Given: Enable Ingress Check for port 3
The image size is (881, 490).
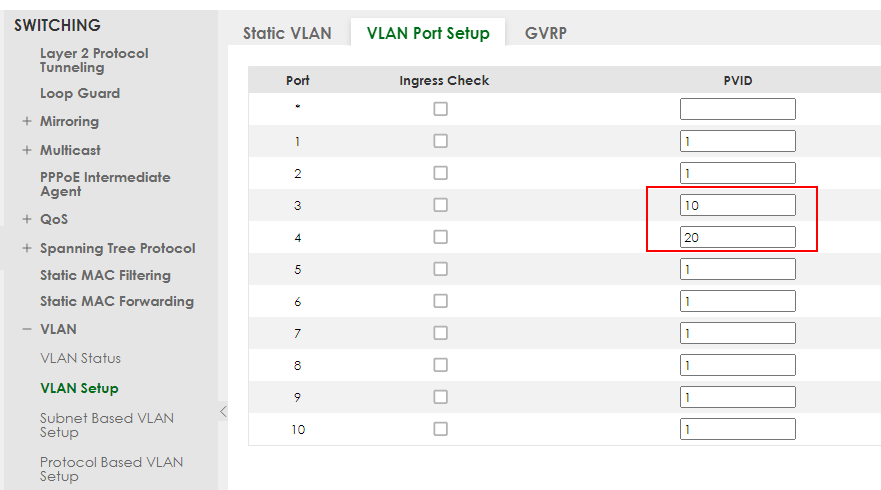Looking at the screenshot, I should [x=440, y=205].
